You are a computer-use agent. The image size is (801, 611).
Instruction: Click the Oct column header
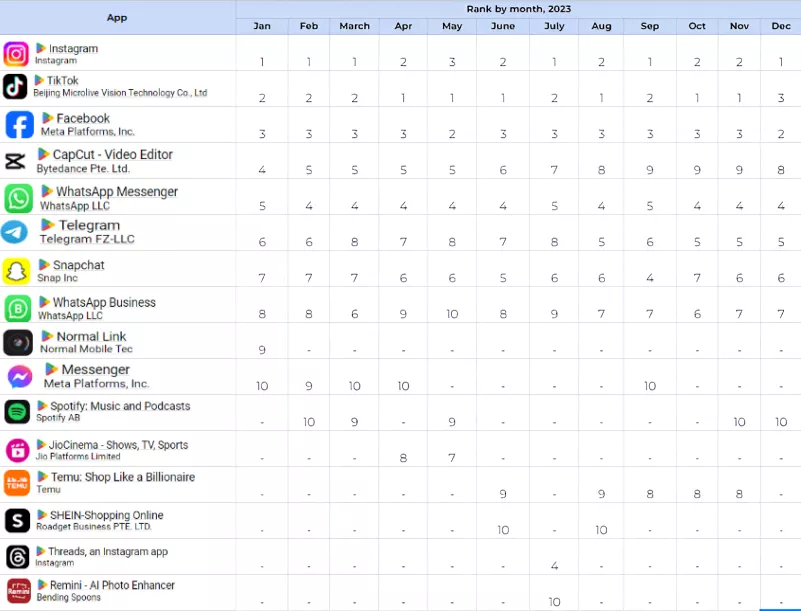coord(697,26)
